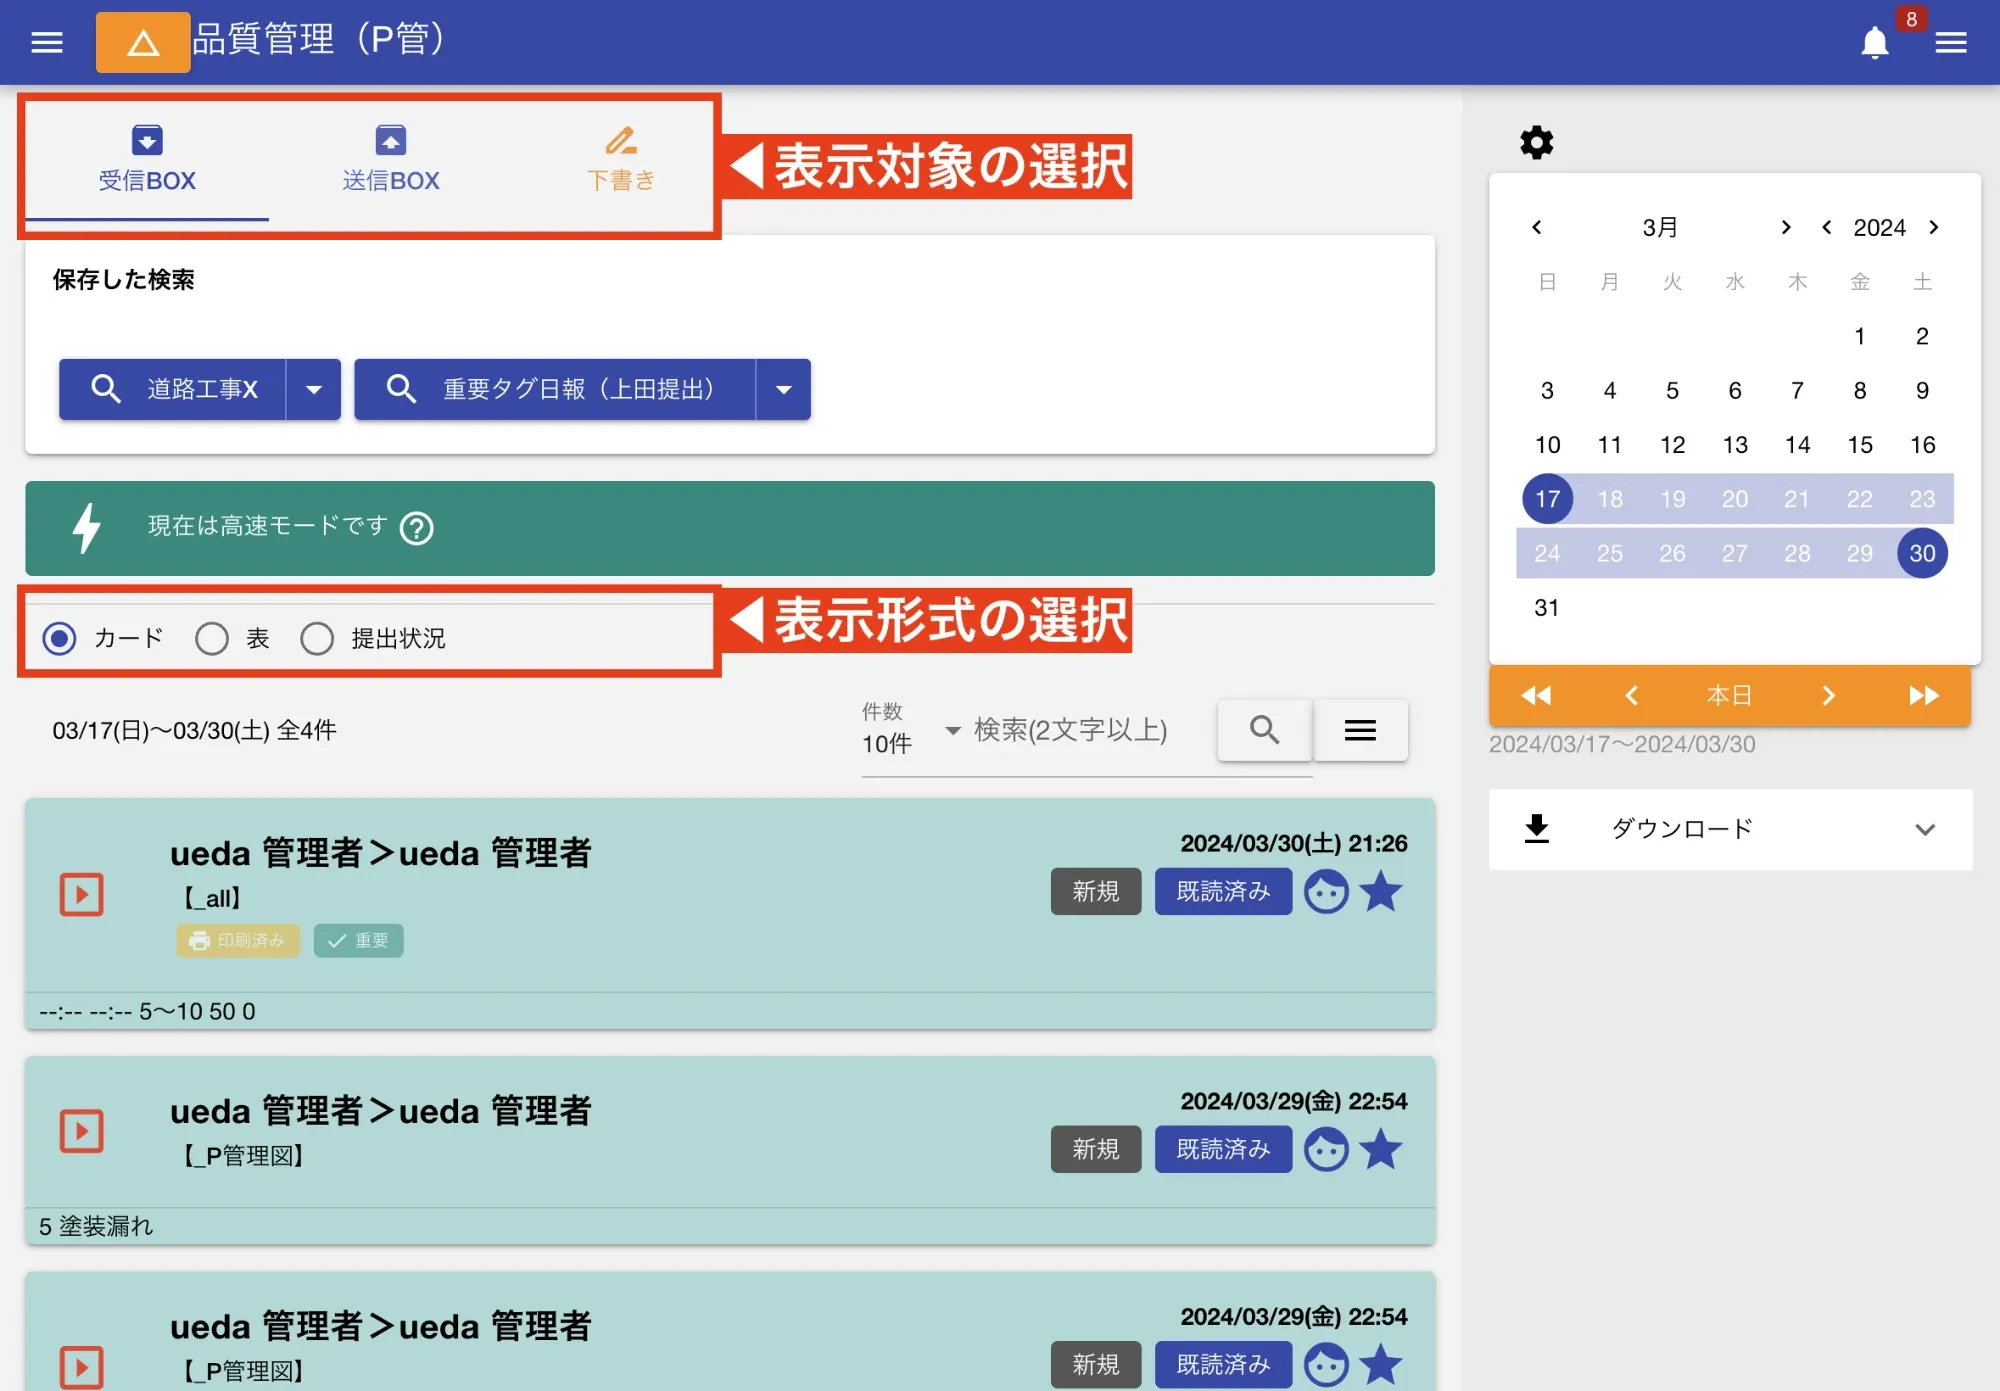Expand the ダウンロード section chevron
The width and height of the screenshot is (2000, 1391).
pos(1925,829)
